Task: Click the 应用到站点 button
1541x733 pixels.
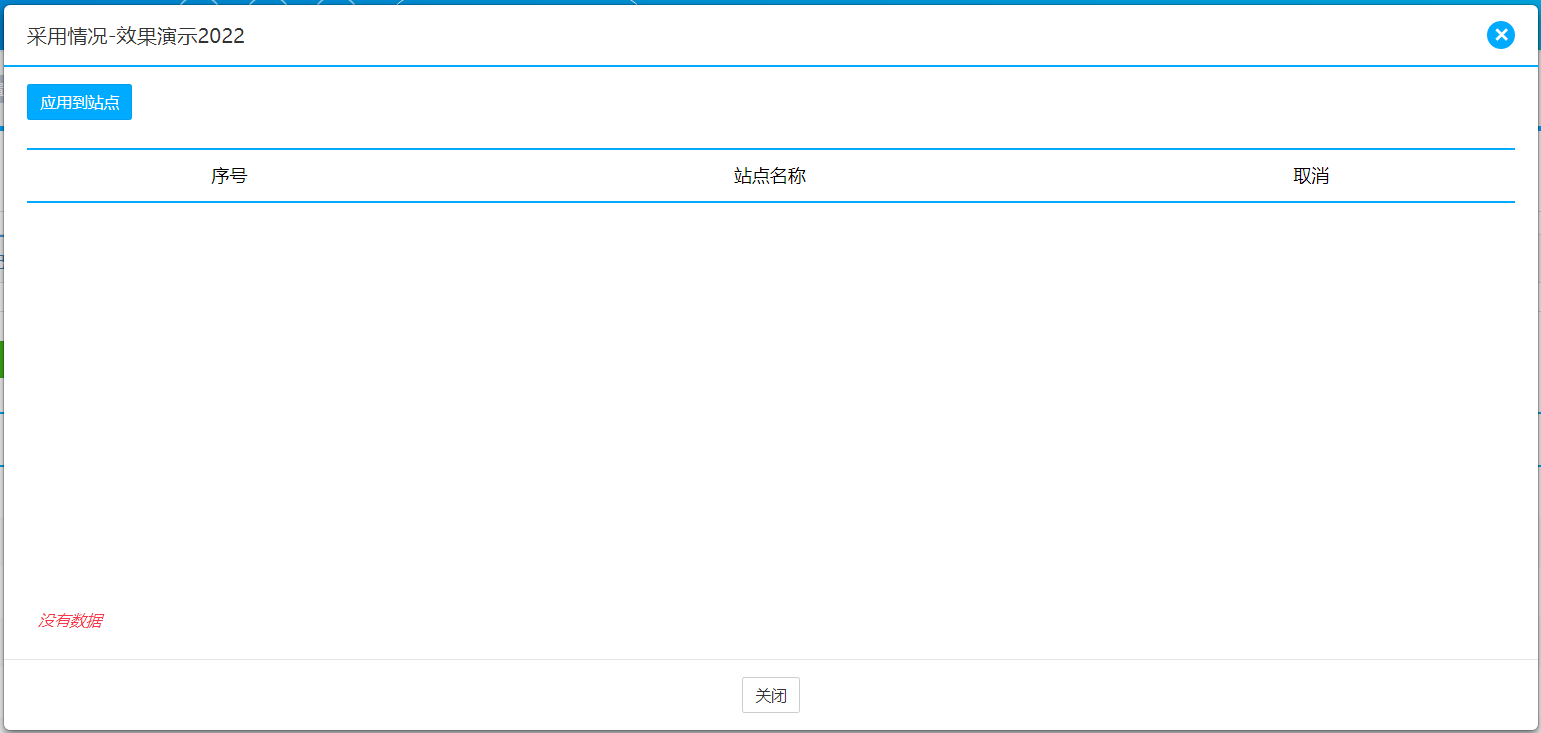Action: [x=79, y=103]
